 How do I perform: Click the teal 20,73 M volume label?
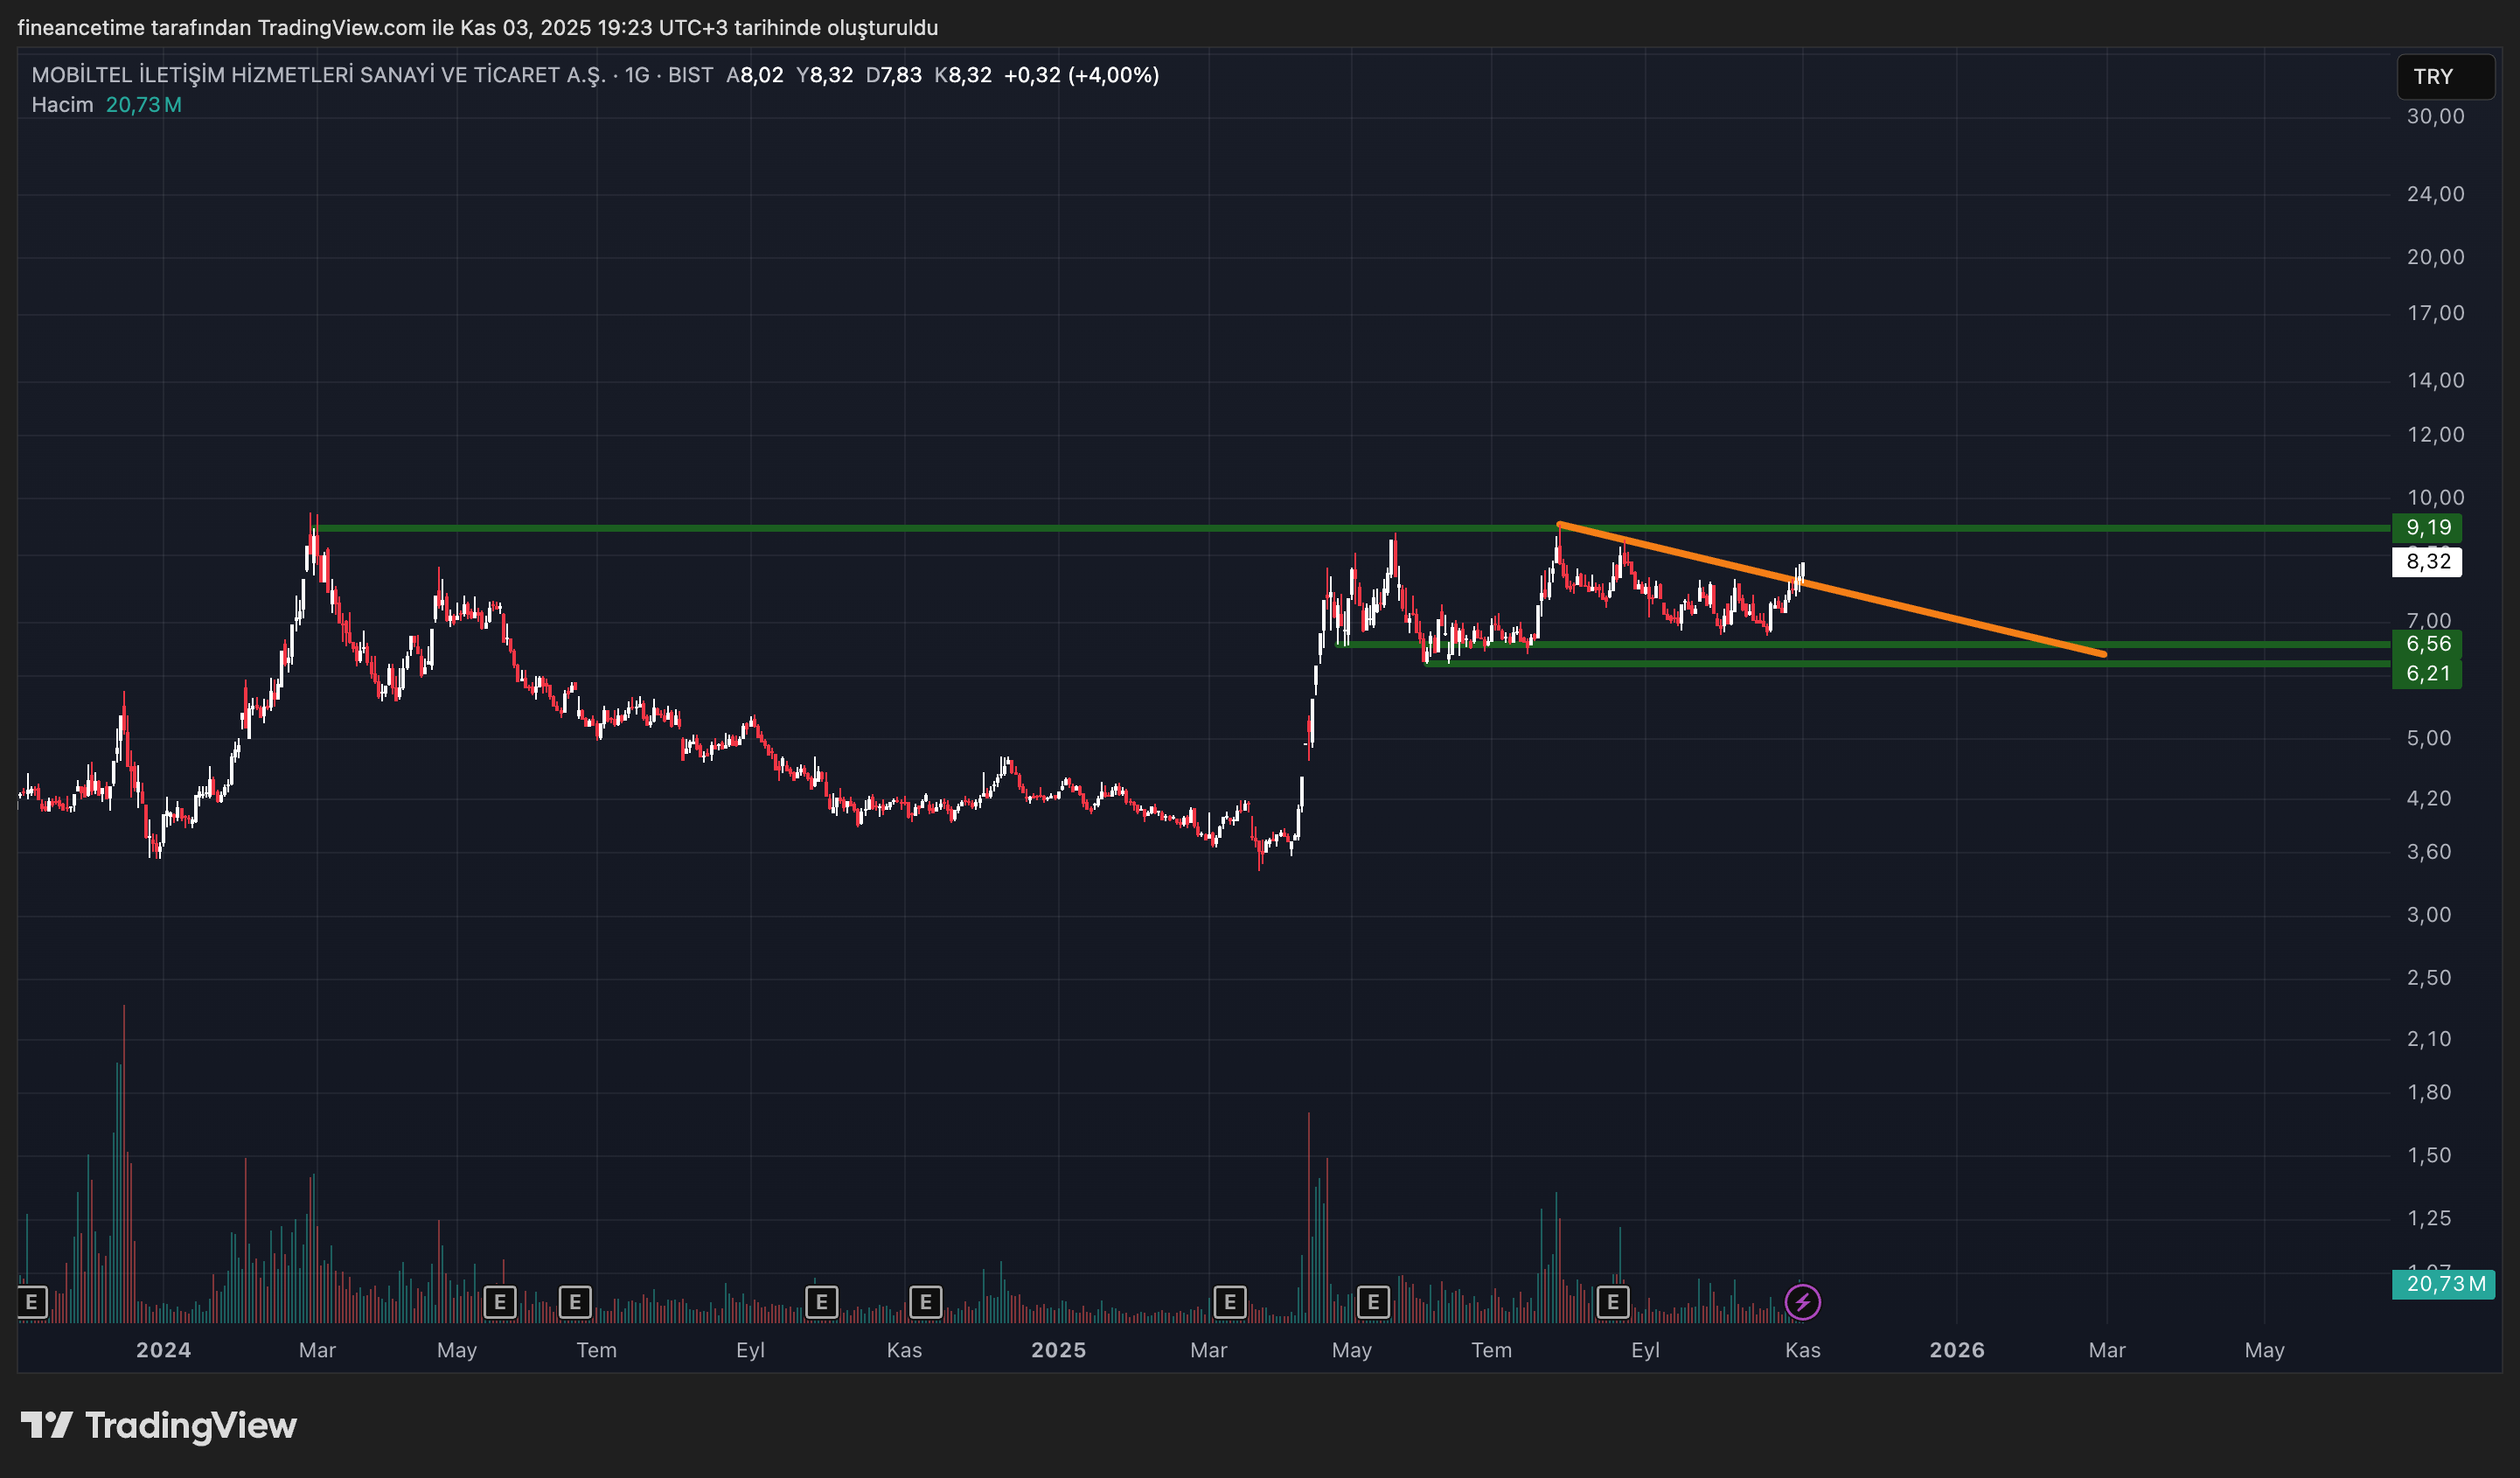coord(2444,1284)
